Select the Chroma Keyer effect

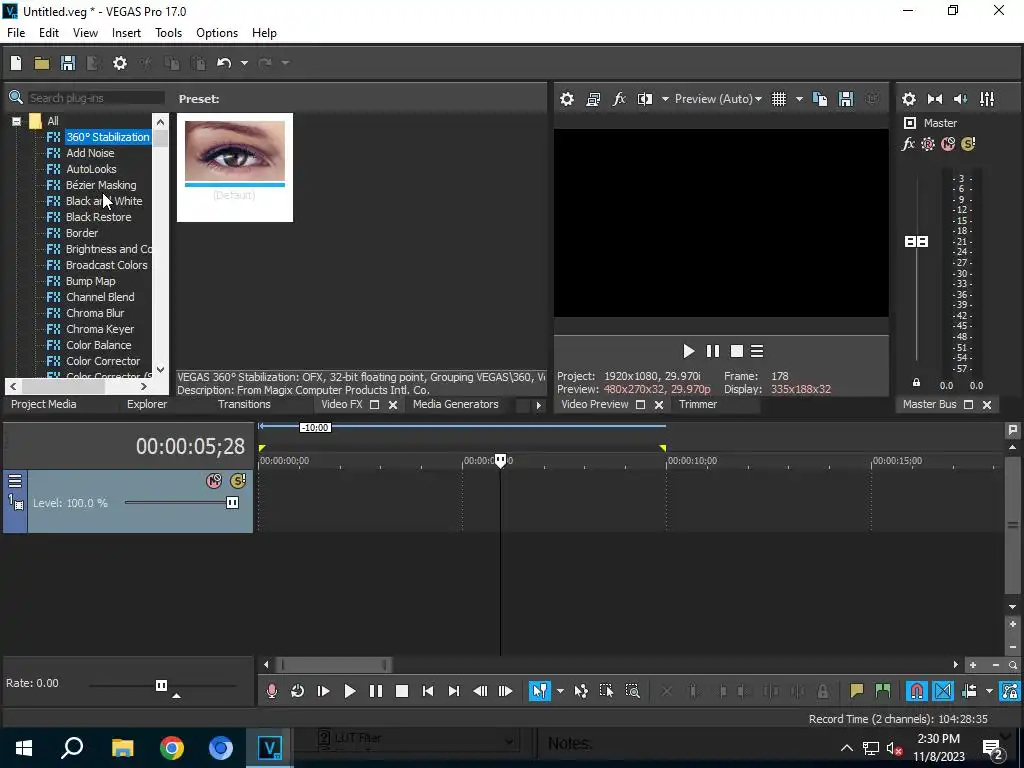[x=100, y=329]
